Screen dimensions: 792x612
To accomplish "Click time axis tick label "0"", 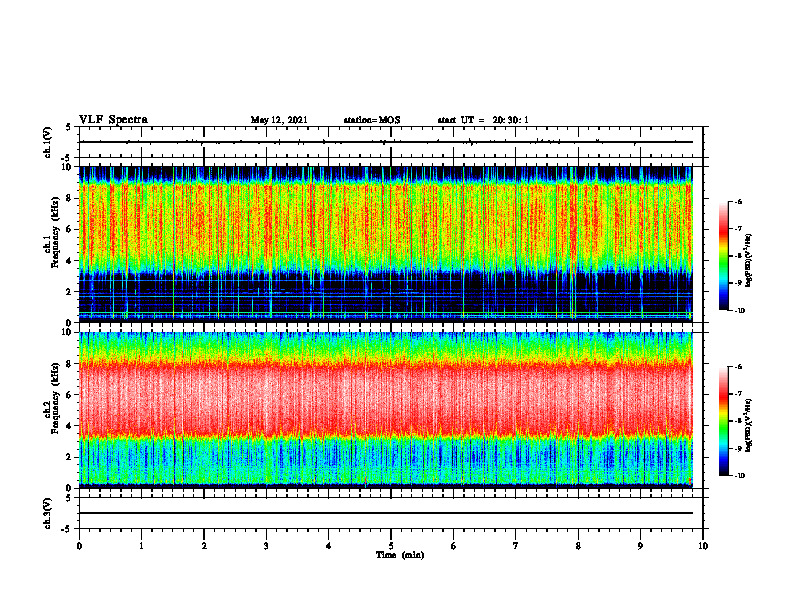I will coord(79,546).
